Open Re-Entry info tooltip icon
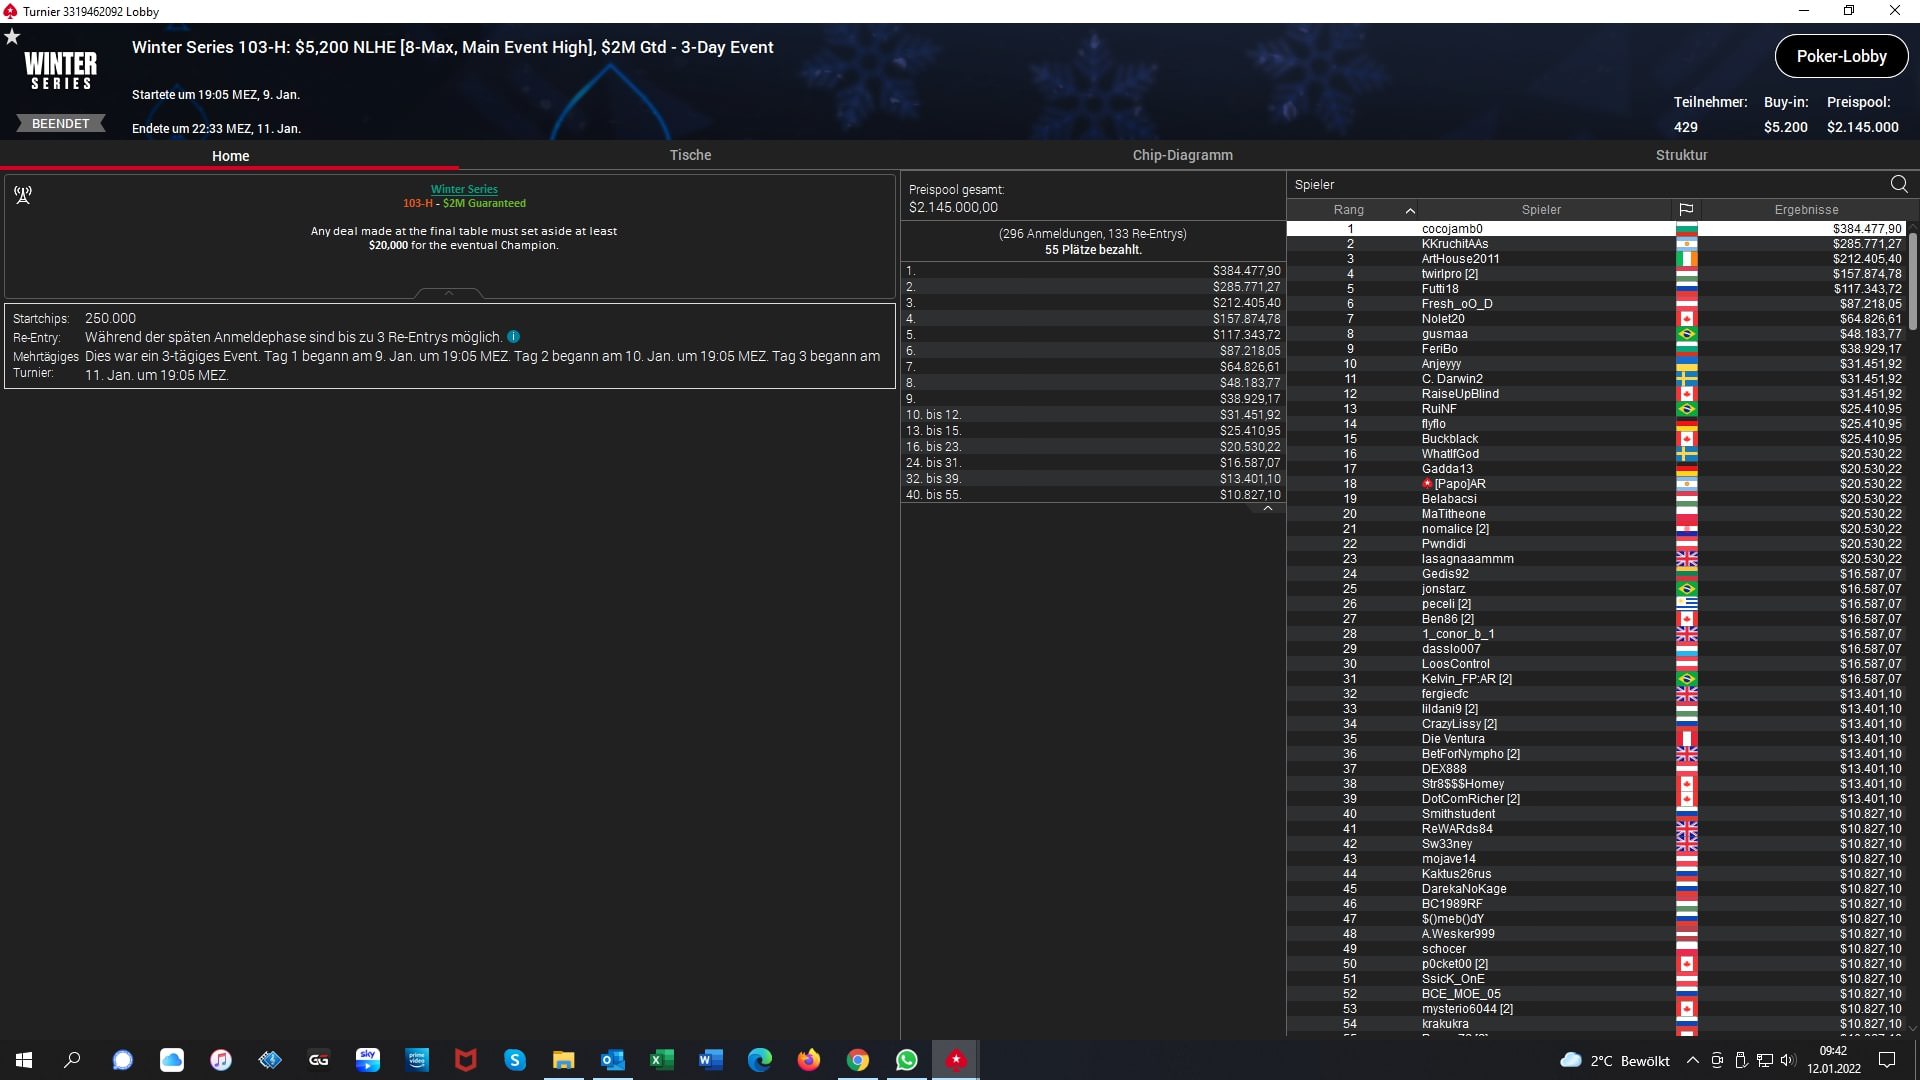 coord(513,337)
